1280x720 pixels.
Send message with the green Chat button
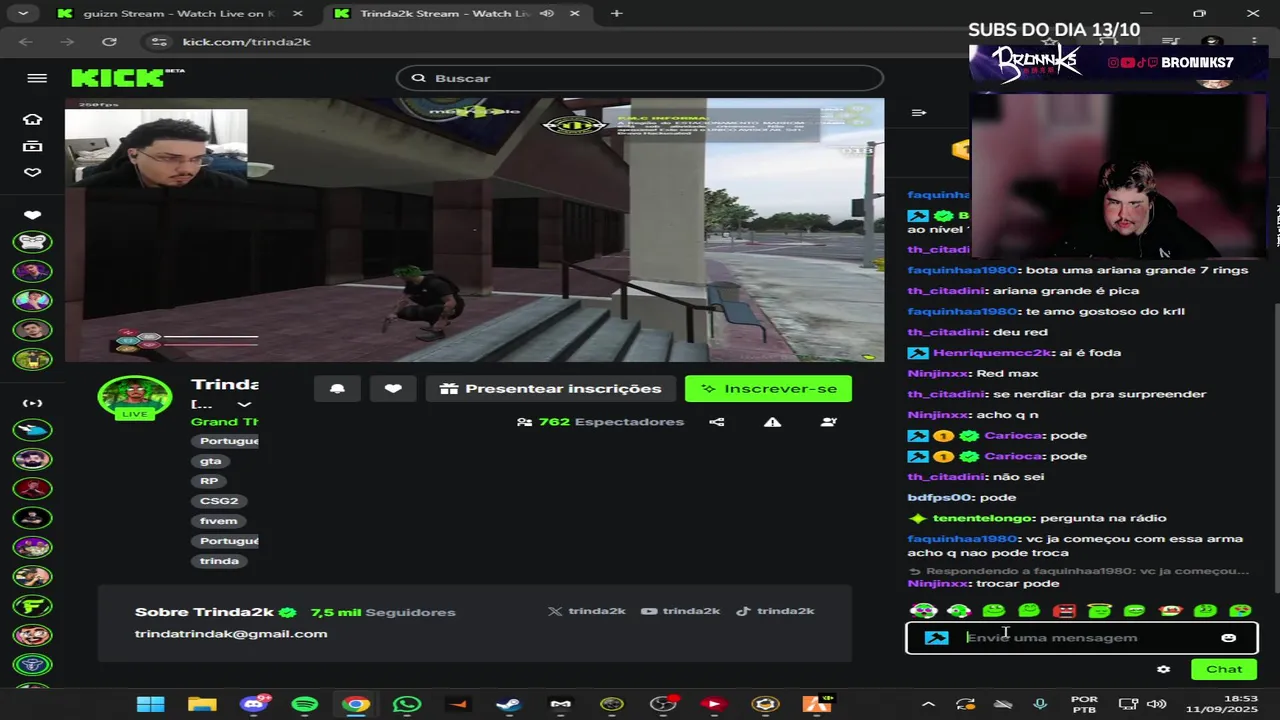[1224, 670]
